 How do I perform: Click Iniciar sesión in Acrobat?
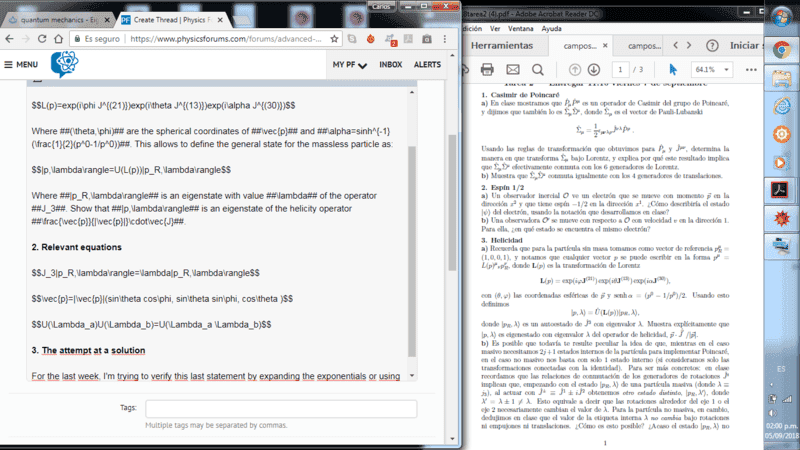[746, 45]
